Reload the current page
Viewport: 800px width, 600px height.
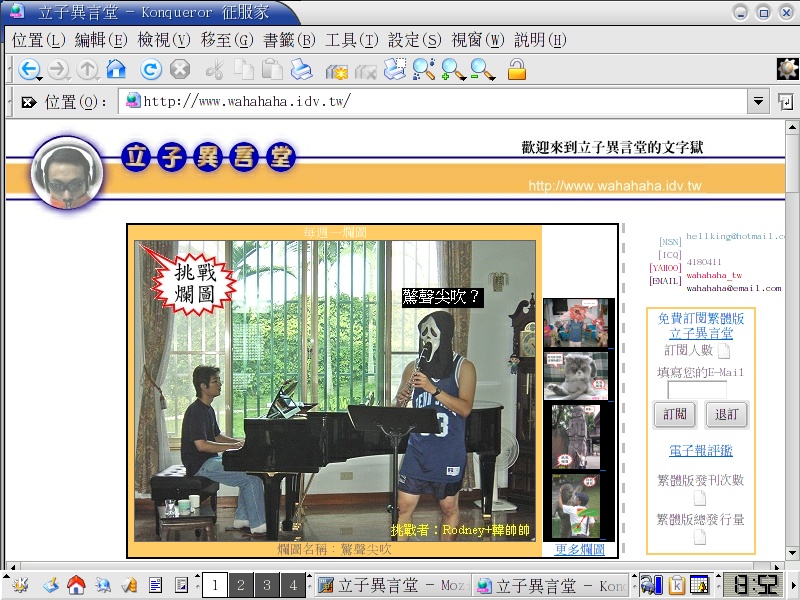point(150,70)
